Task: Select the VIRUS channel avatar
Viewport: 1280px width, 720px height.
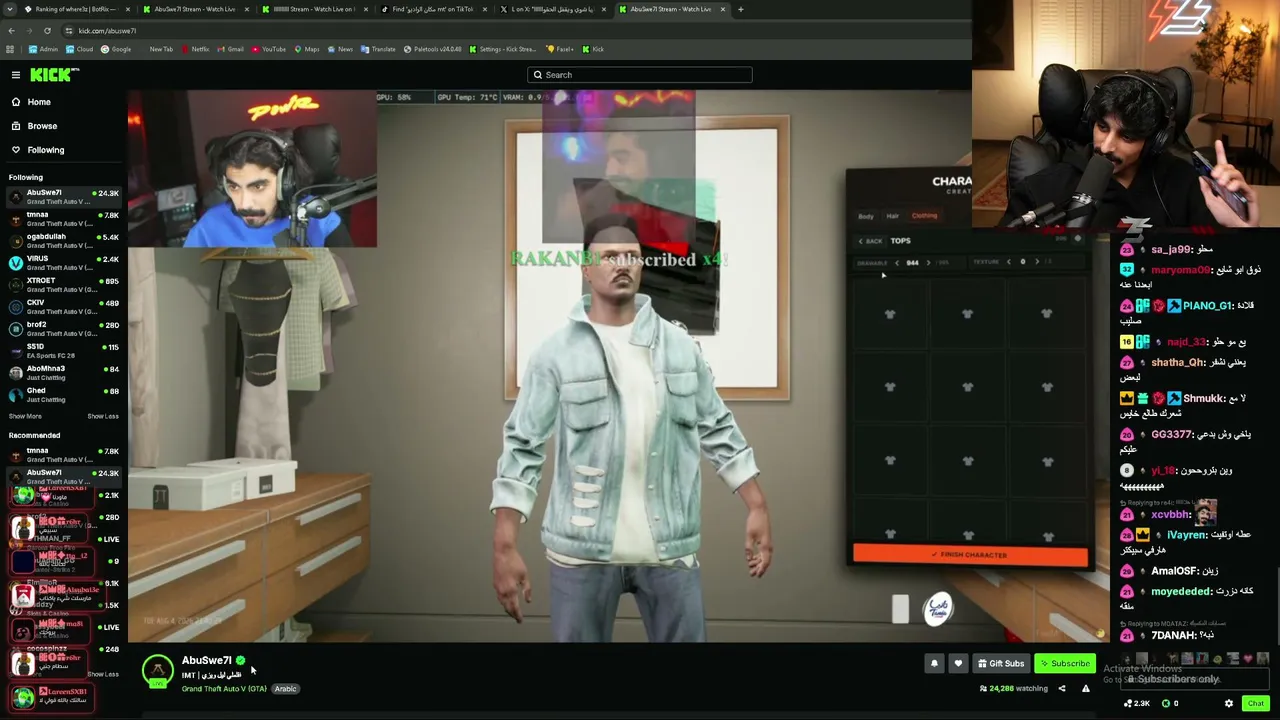Action: pos(15,263)
